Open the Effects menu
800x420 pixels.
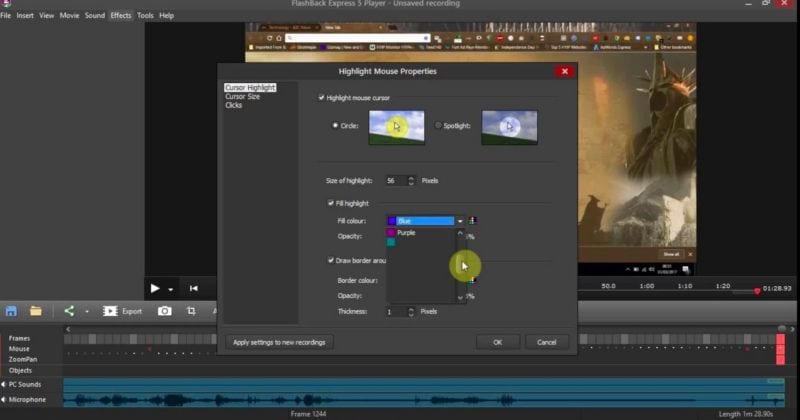tap(121, 15)
